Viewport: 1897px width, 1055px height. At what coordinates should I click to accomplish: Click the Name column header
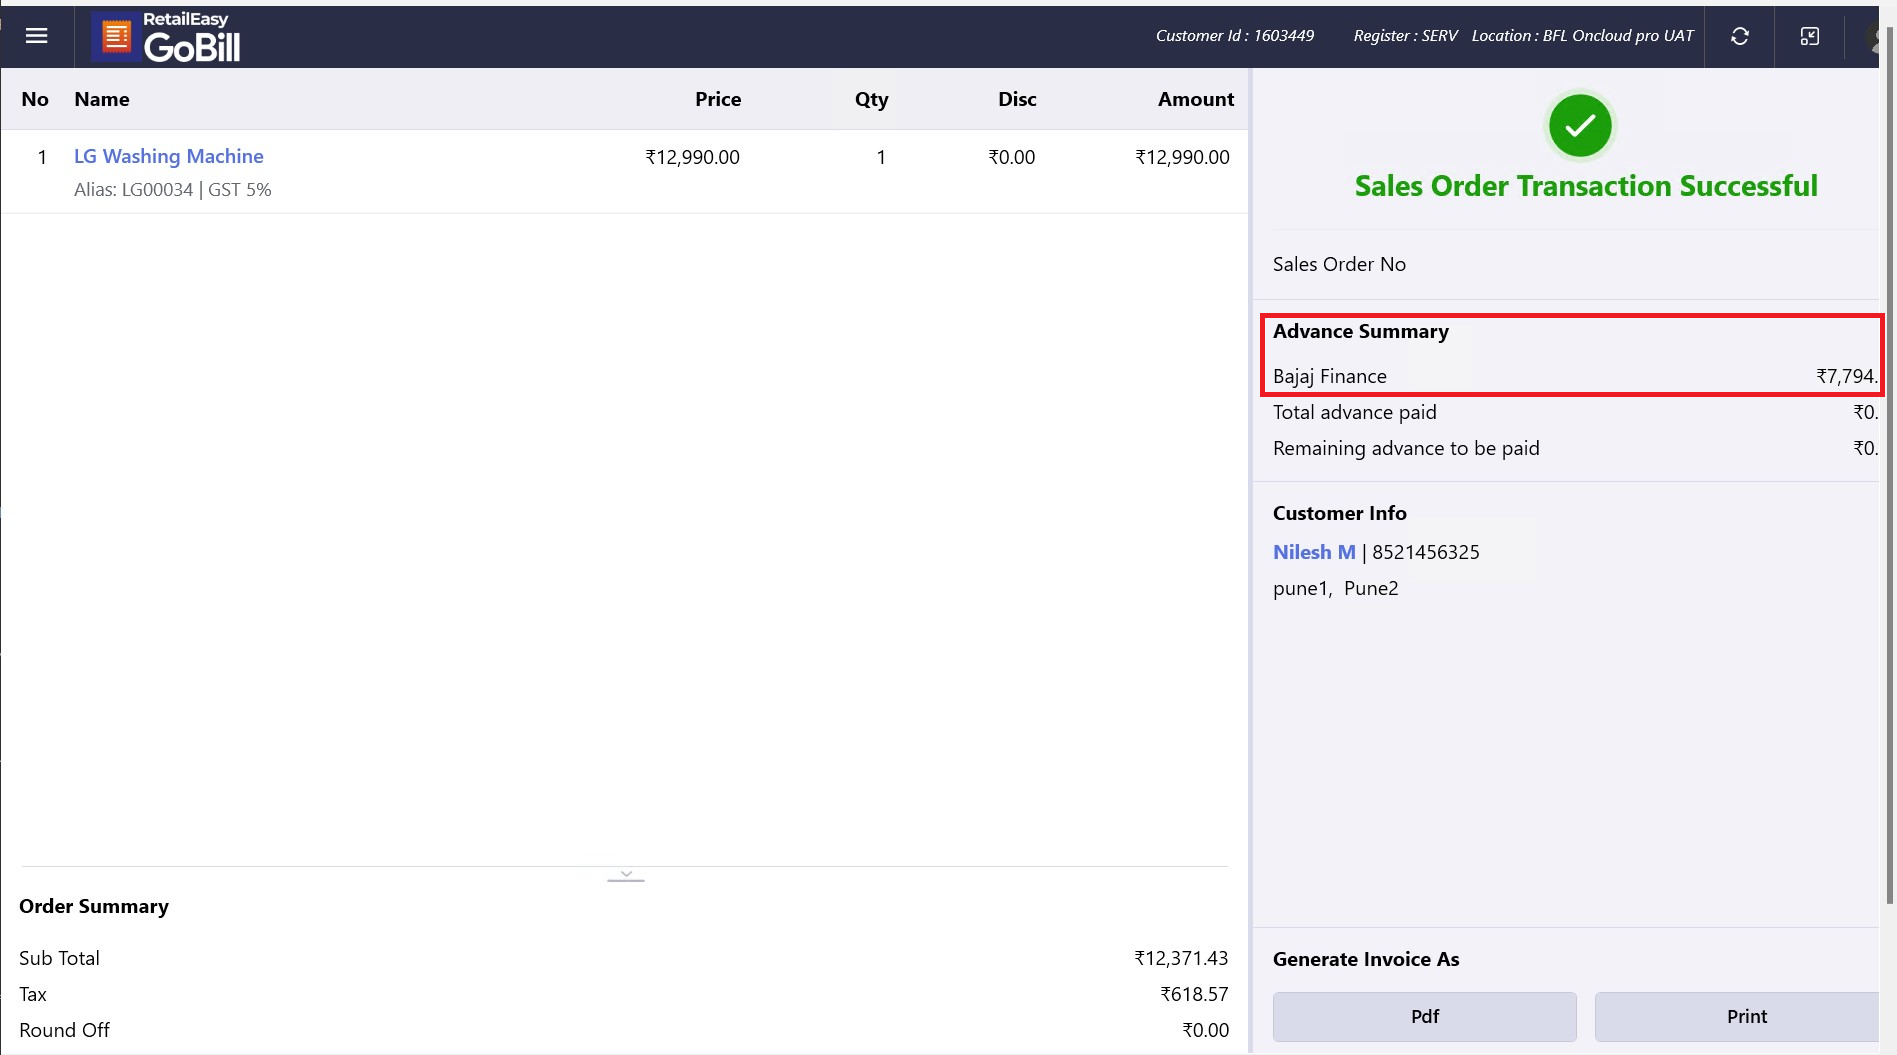point(102,99)
